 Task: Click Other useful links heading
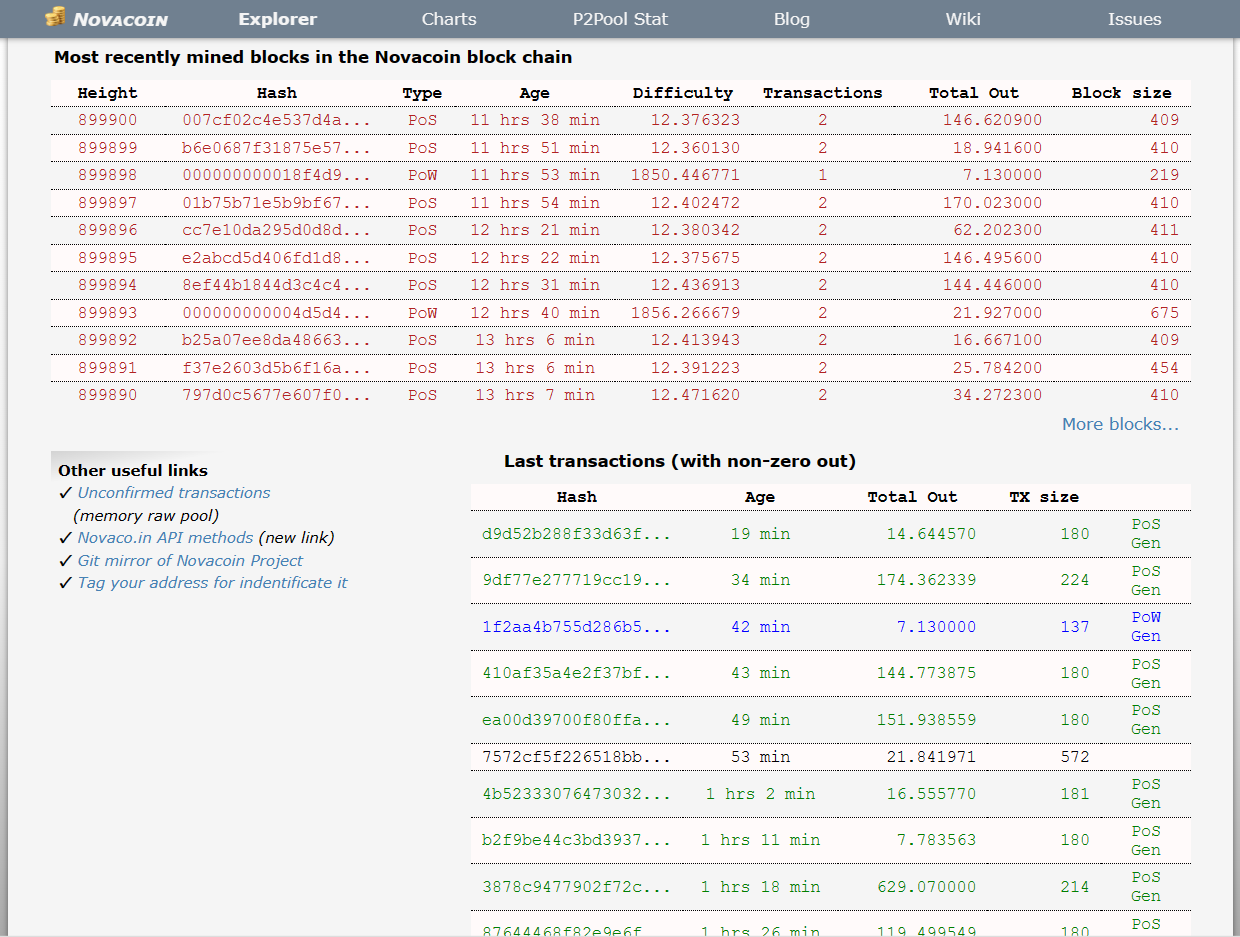tap(133, 470)
